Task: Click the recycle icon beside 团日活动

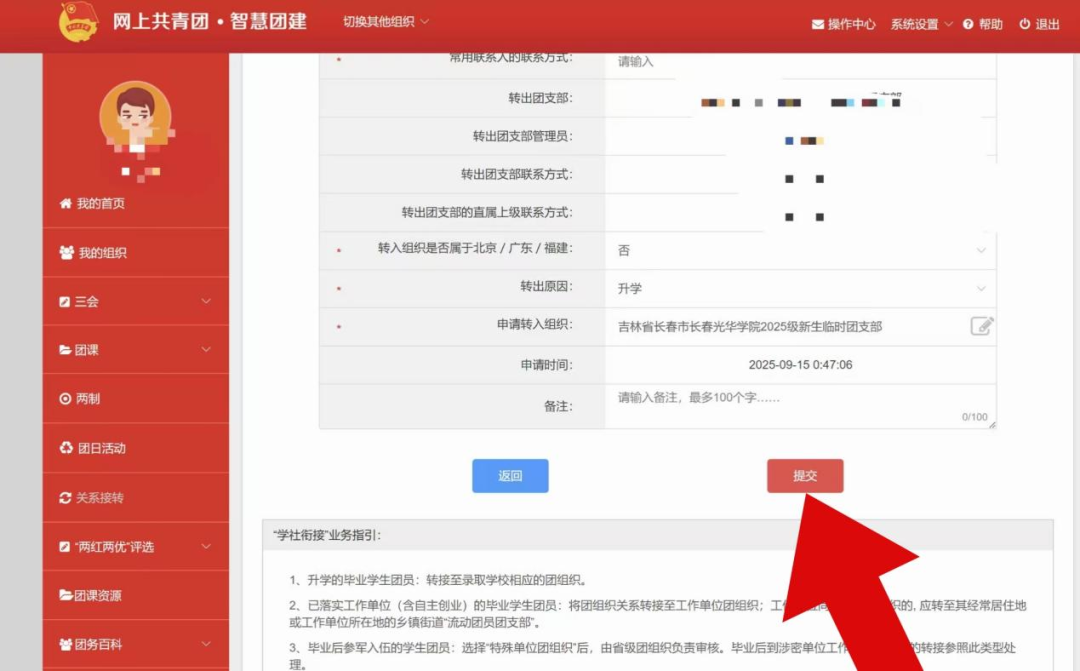Action: 66,448
